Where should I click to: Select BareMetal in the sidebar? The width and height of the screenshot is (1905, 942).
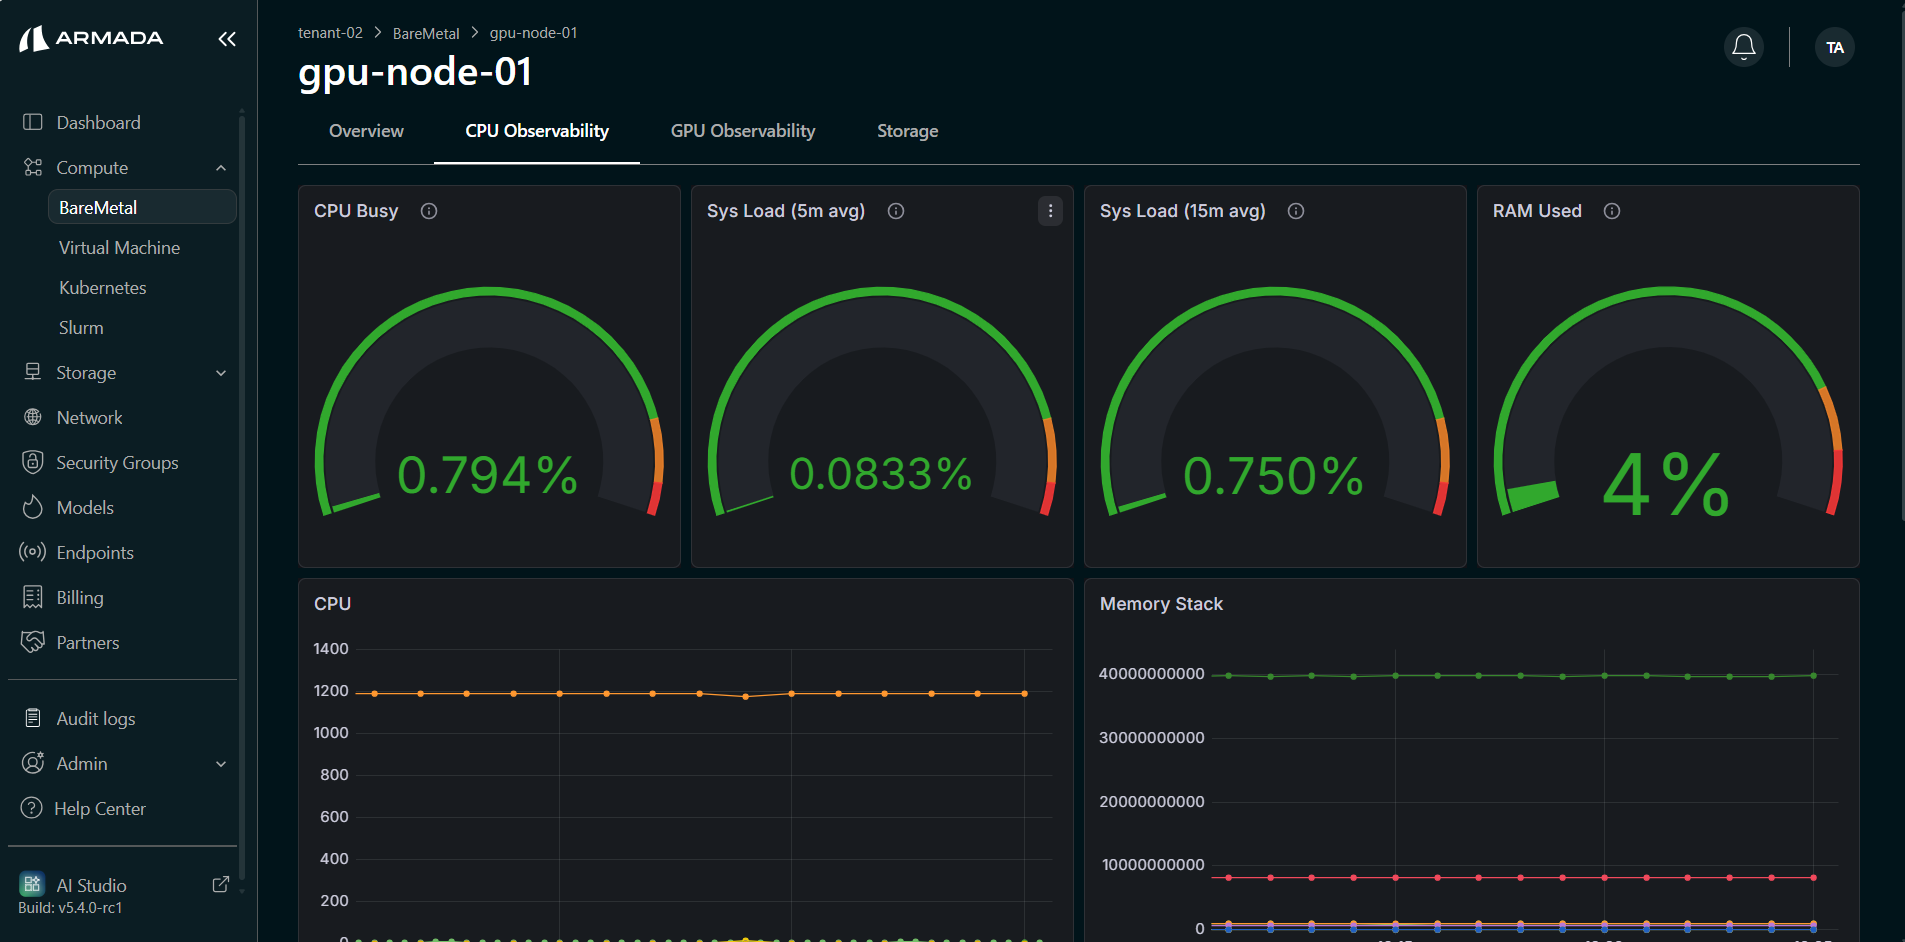pyautogui.click(x=142, y=207)
